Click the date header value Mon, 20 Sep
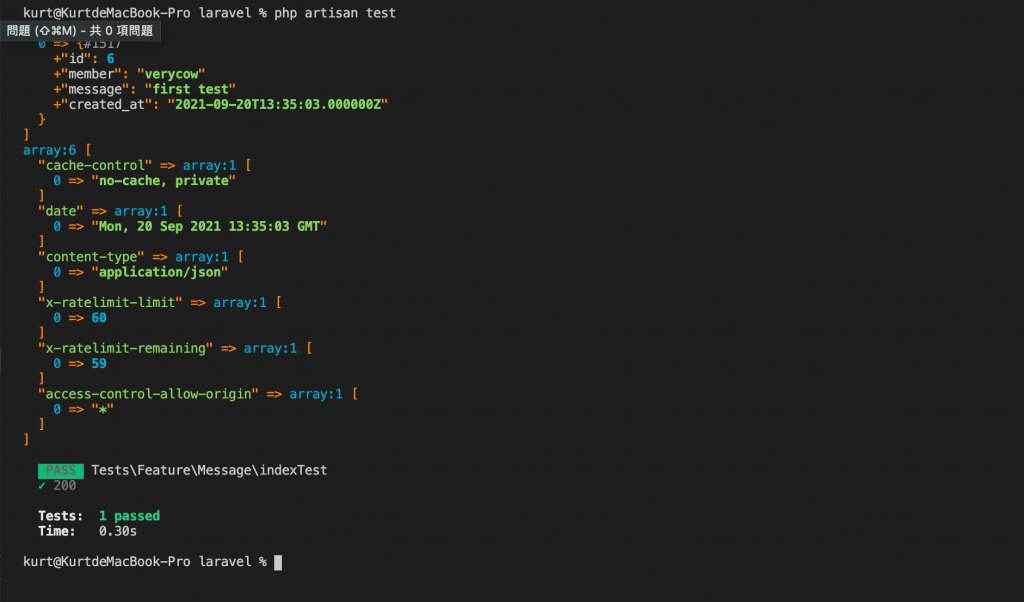Image resolution: width=1024 pixels, height=602 pixels. (209, 227)
